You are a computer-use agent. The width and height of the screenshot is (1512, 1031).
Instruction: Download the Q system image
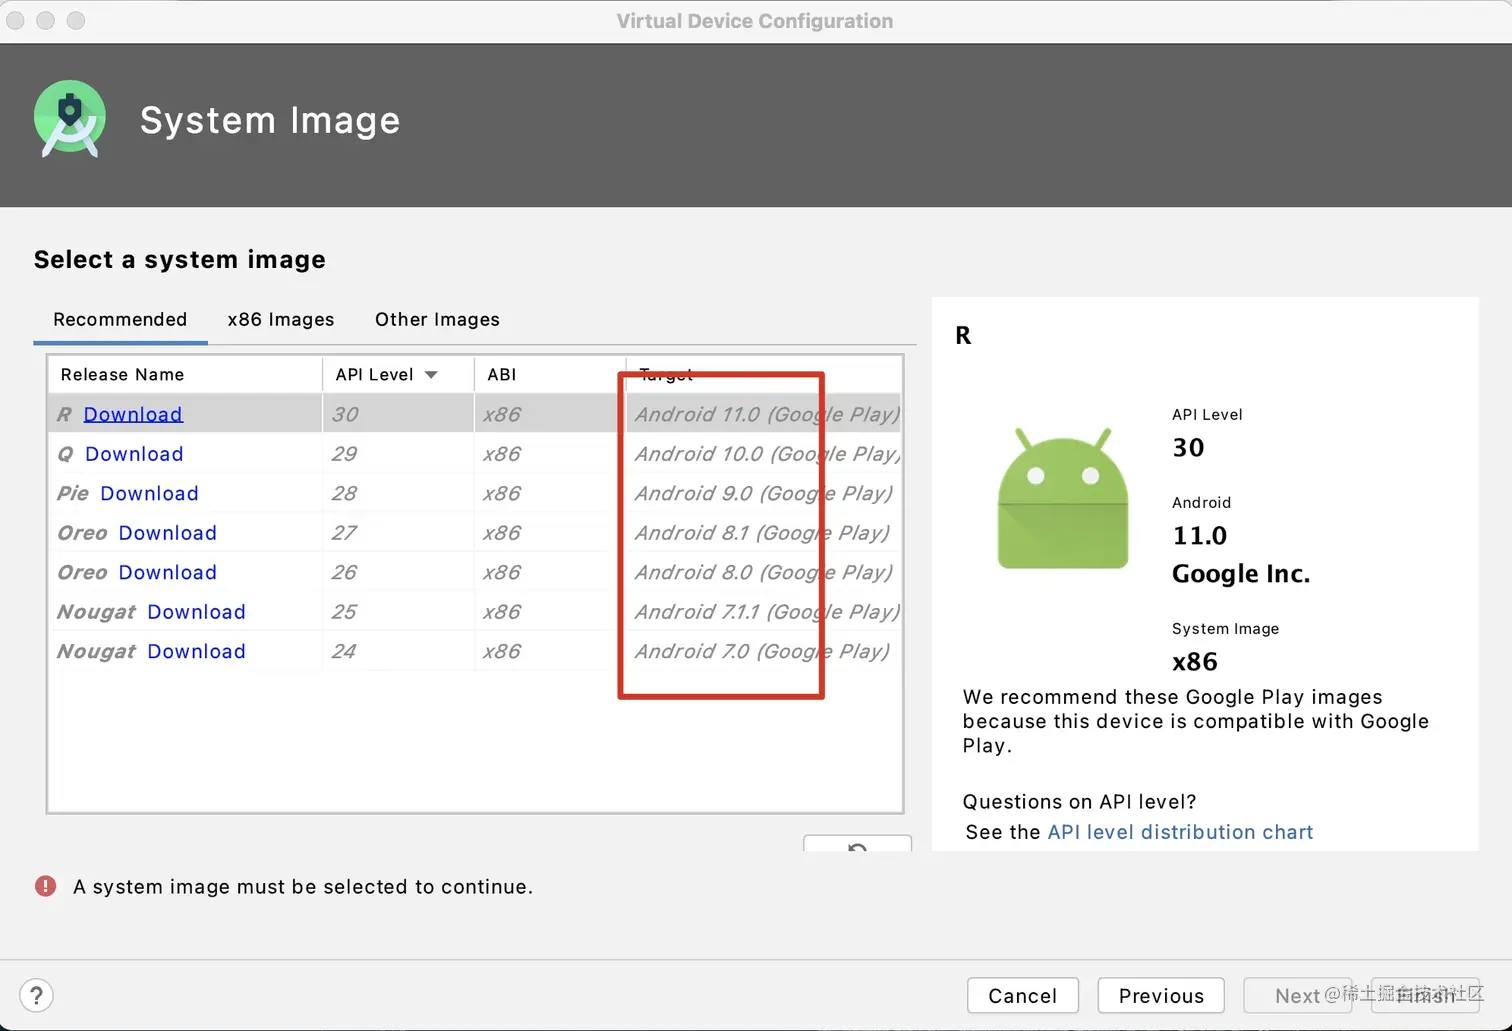(134, 454)
